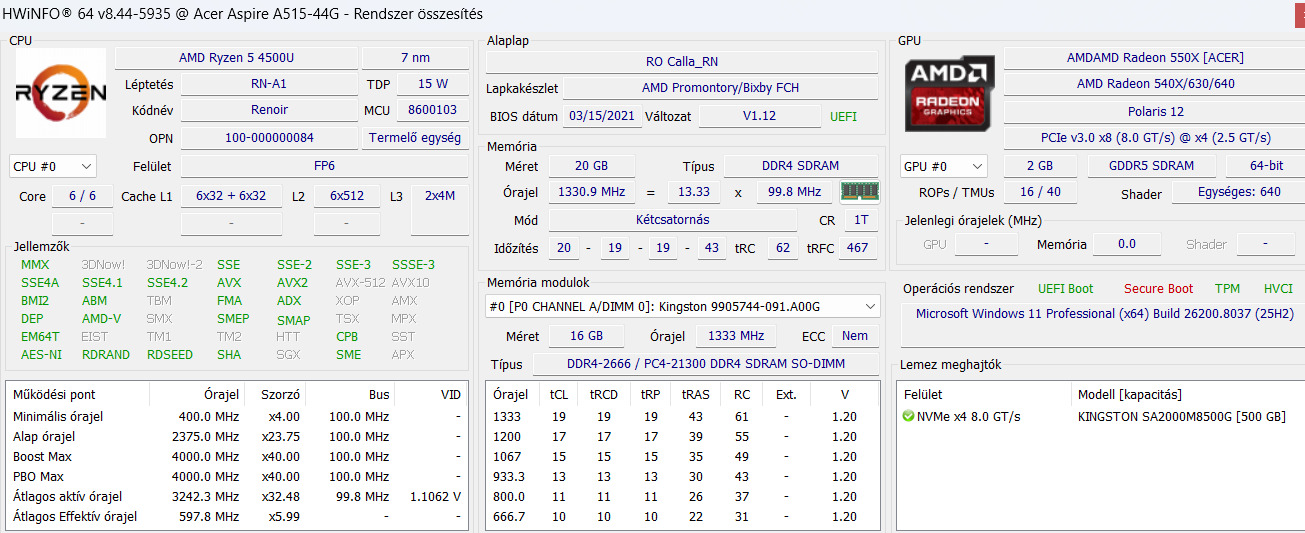Click the memory module chip icon
Image resolution: width=1305 pixels, height=533 pixels.
pos(858,191)
